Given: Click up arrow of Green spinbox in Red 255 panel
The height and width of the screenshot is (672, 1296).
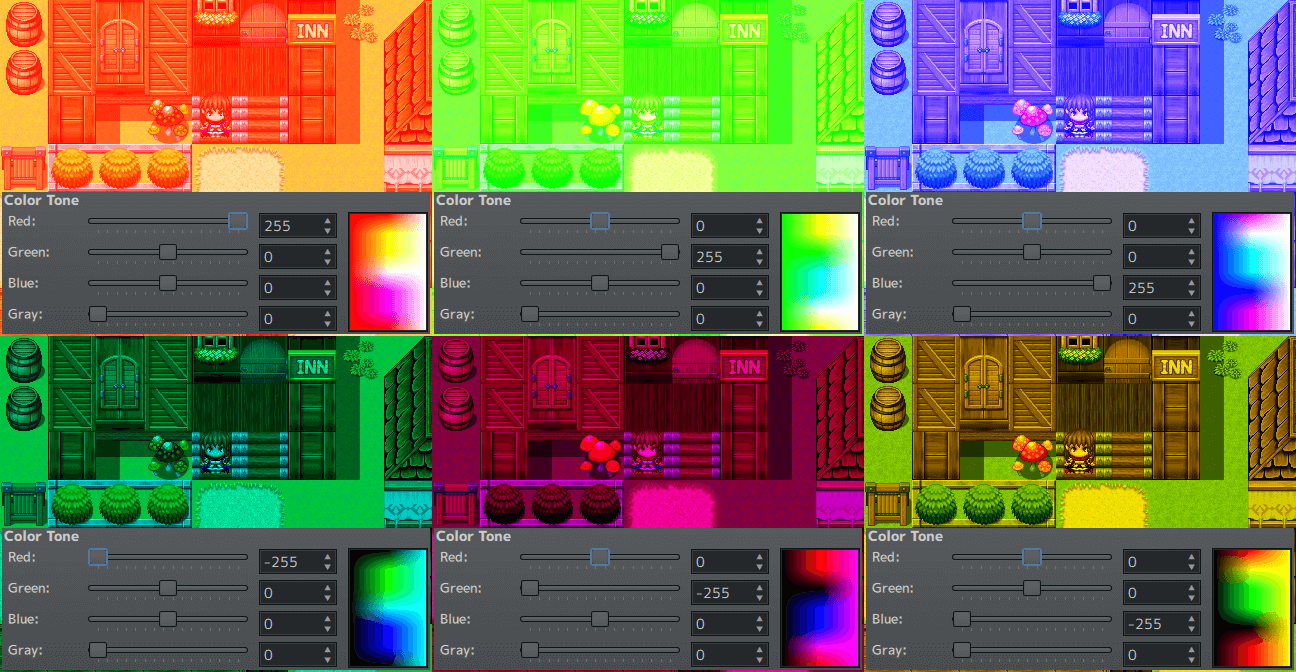Looking at the screenshot, I should pyautogui.click(x=327, y=251).
